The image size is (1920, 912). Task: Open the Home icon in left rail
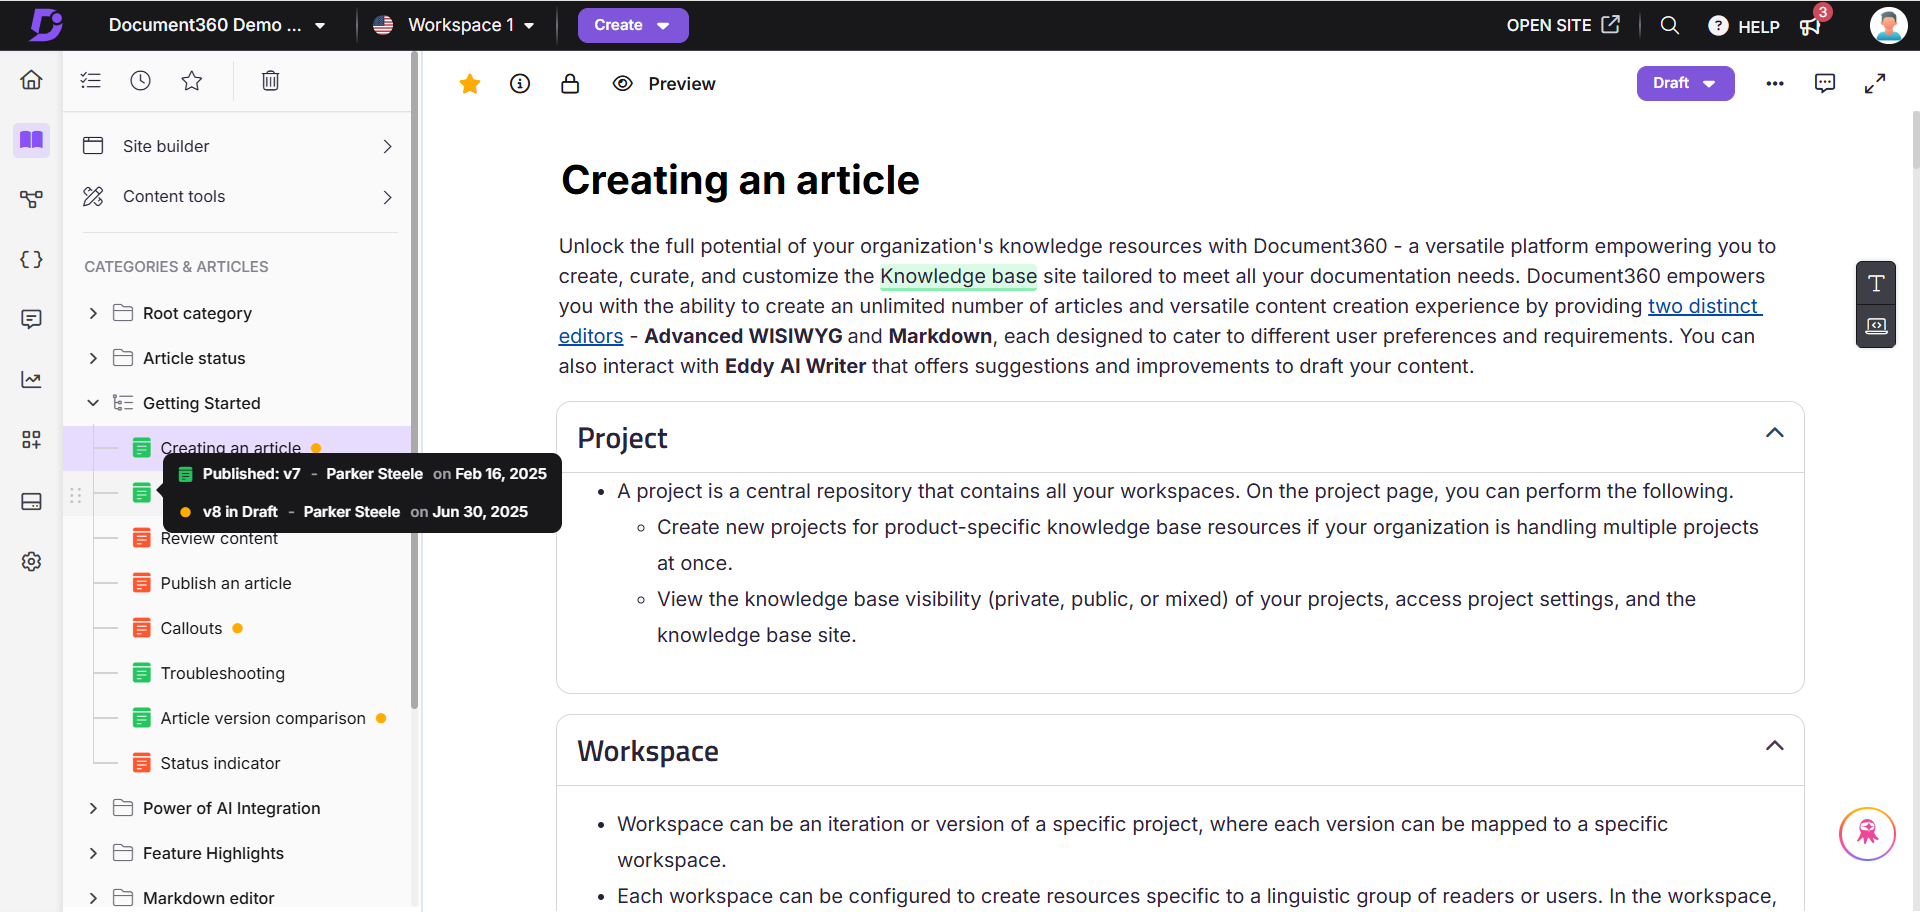point(31,80)
